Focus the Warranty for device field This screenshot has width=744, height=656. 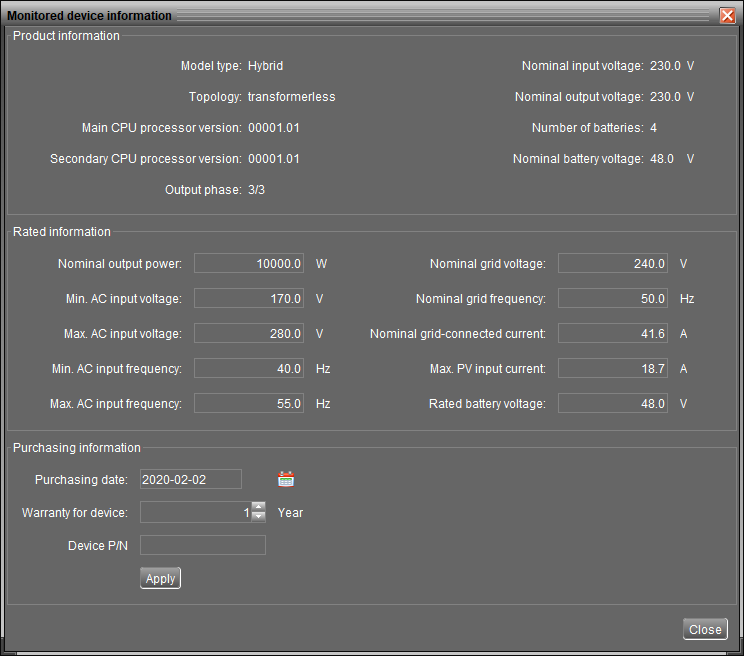[195, 512]
